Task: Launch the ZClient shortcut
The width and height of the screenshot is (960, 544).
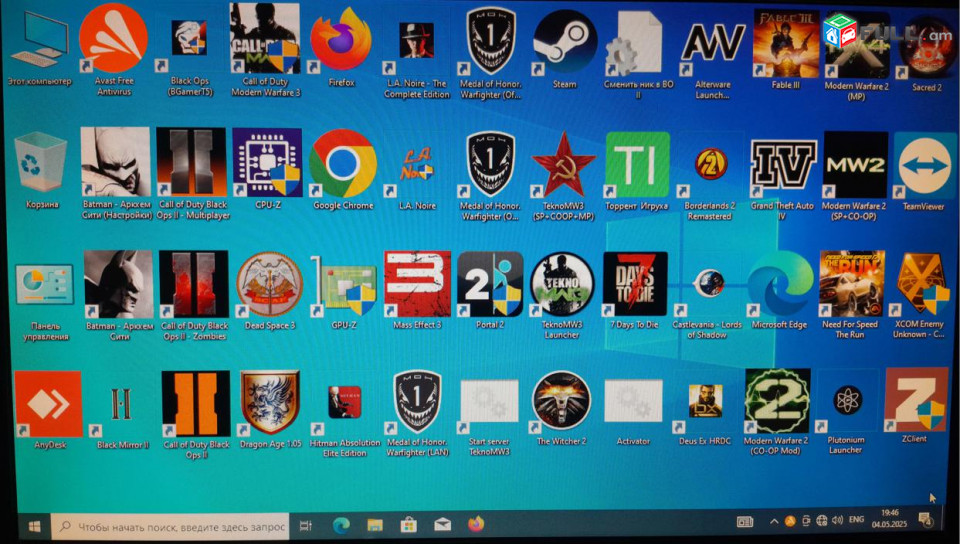Action: pos(916,399)
